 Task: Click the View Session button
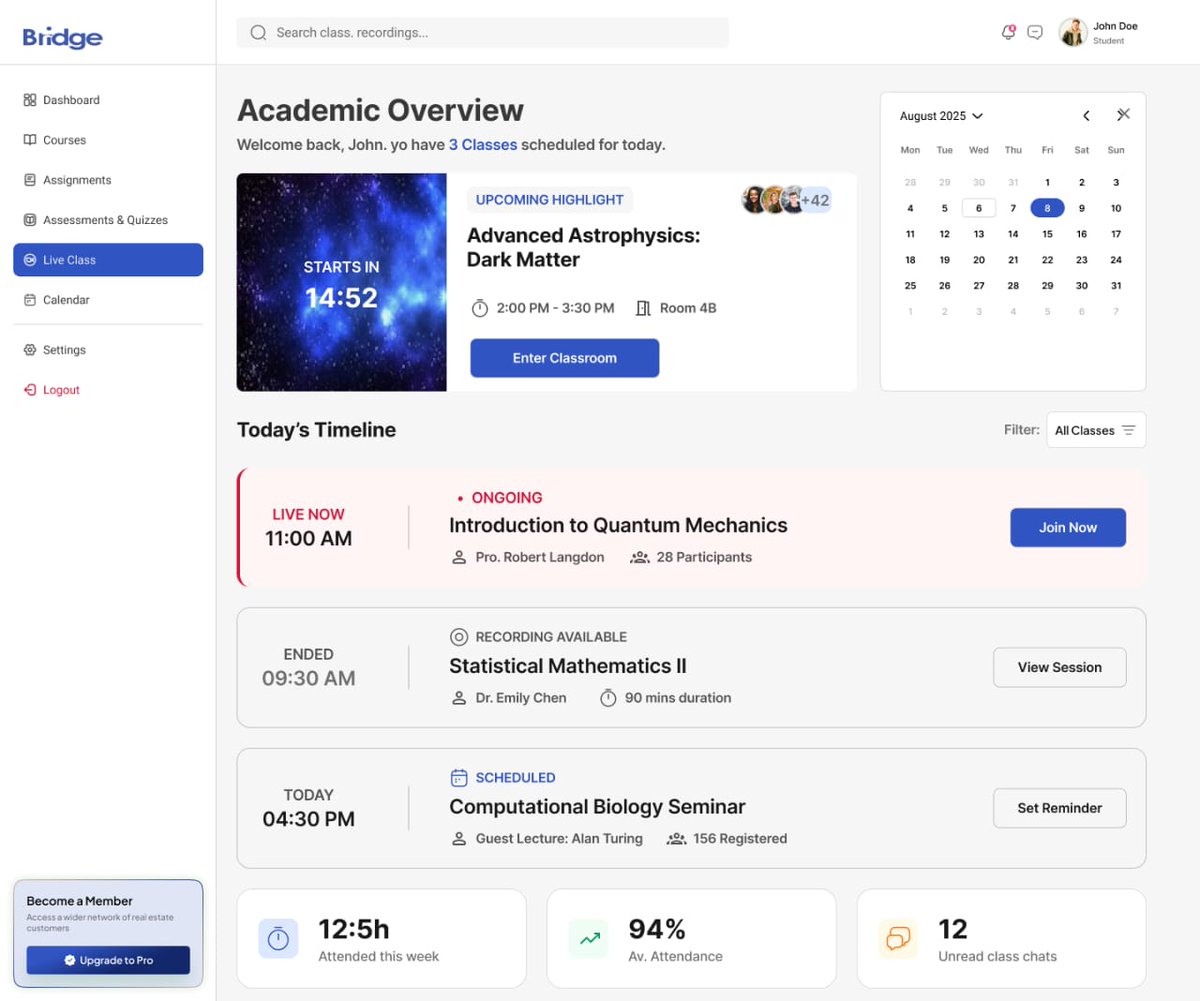pos(1060,667)
